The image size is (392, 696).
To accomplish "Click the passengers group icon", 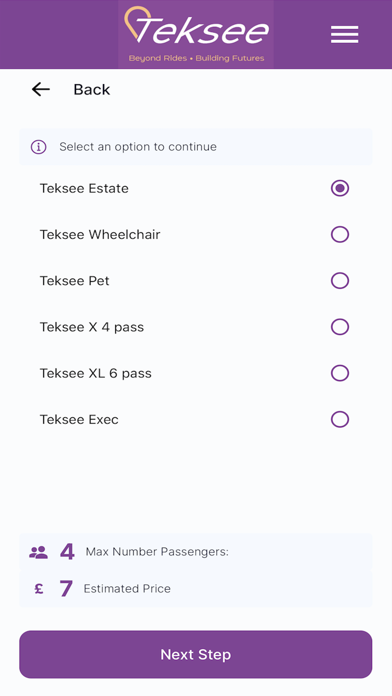I will pos(38,552).
